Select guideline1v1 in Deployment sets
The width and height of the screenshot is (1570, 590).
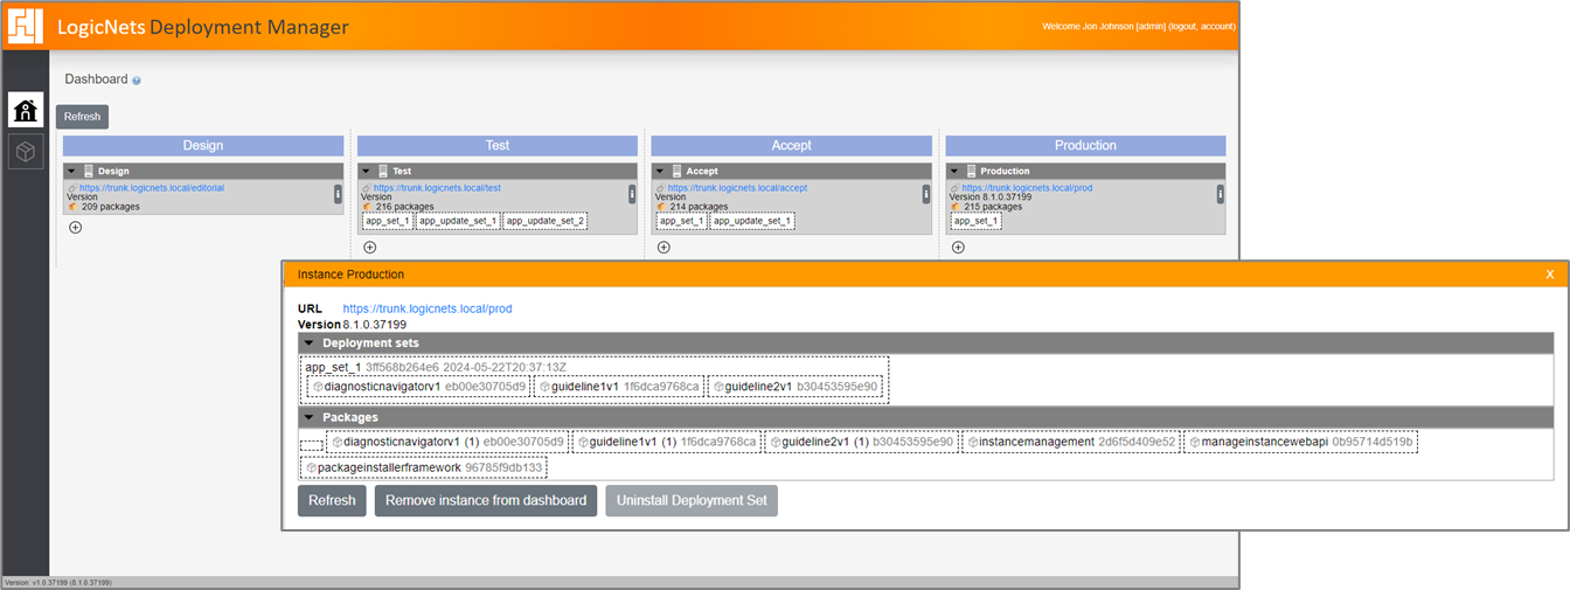pos(619,387)
